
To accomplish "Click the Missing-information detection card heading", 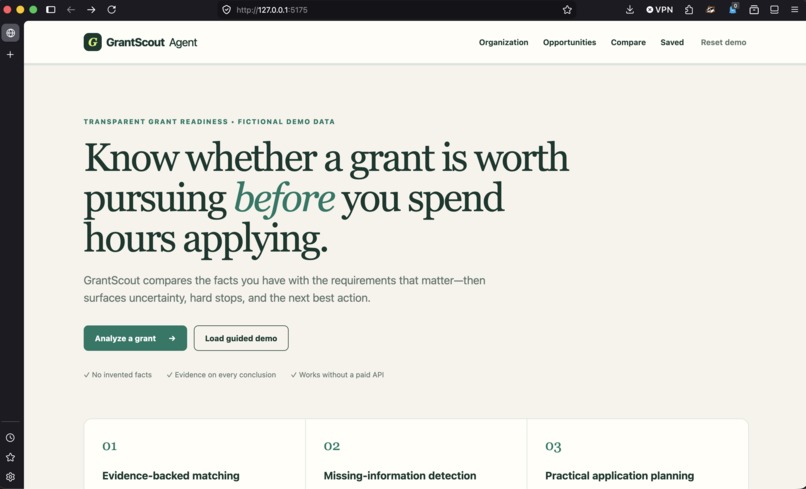I will (400, 476).
